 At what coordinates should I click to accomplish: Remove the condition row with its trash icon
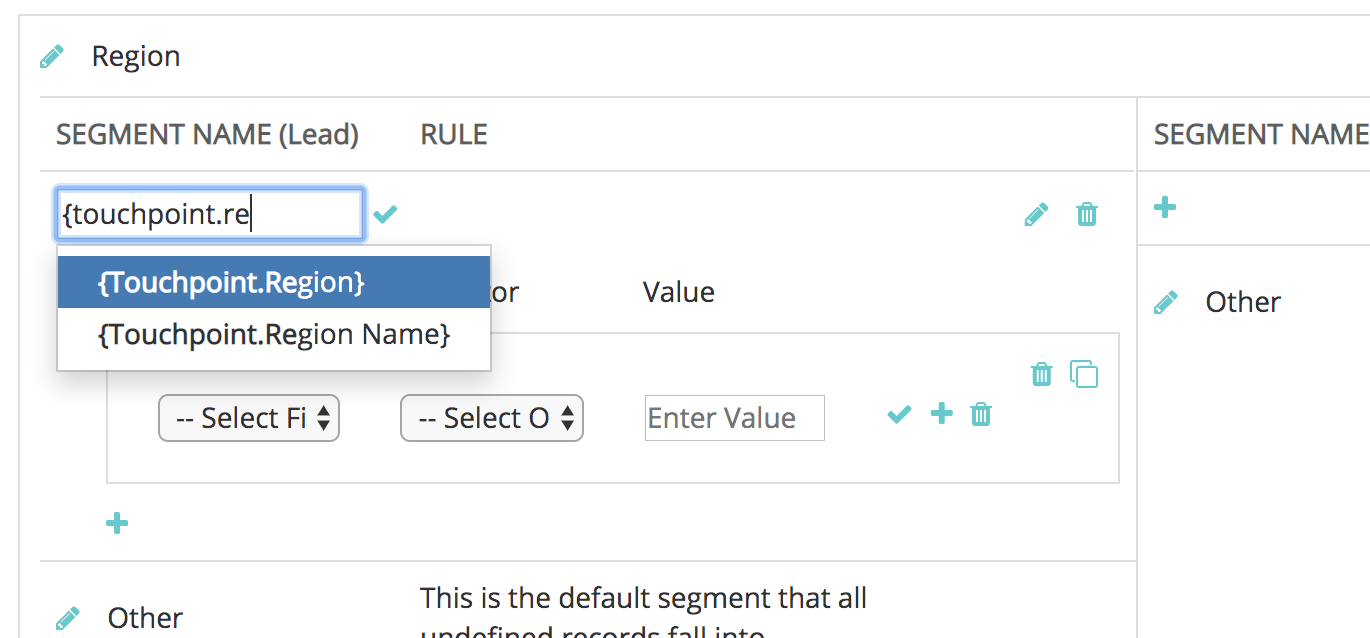[981, 414]
